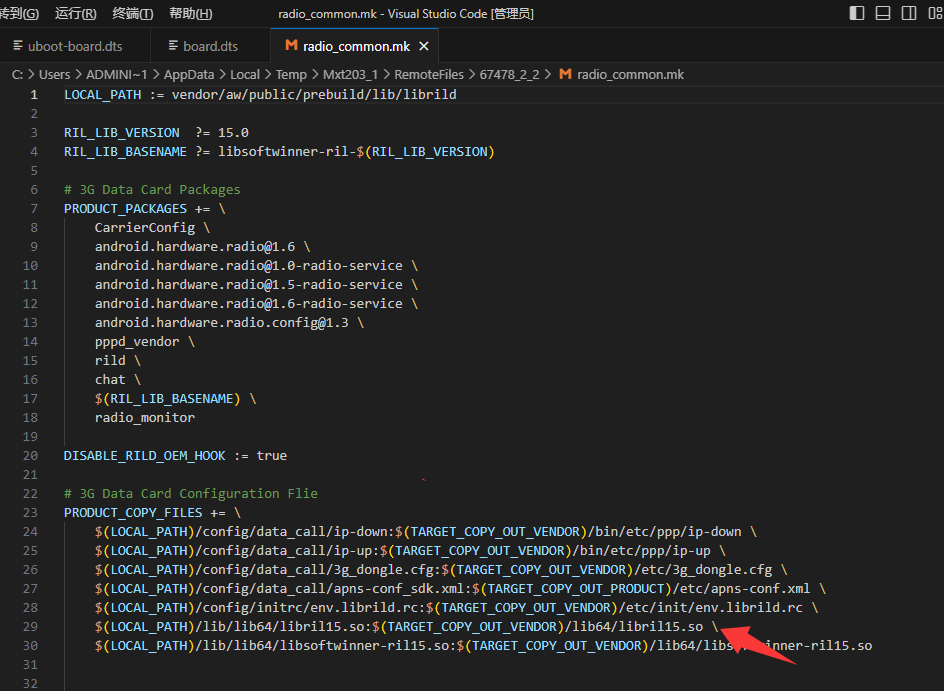Open the 终端(T) Terminal menu
Viewport: 944px width, 691px height.
[x=133, y=13]
